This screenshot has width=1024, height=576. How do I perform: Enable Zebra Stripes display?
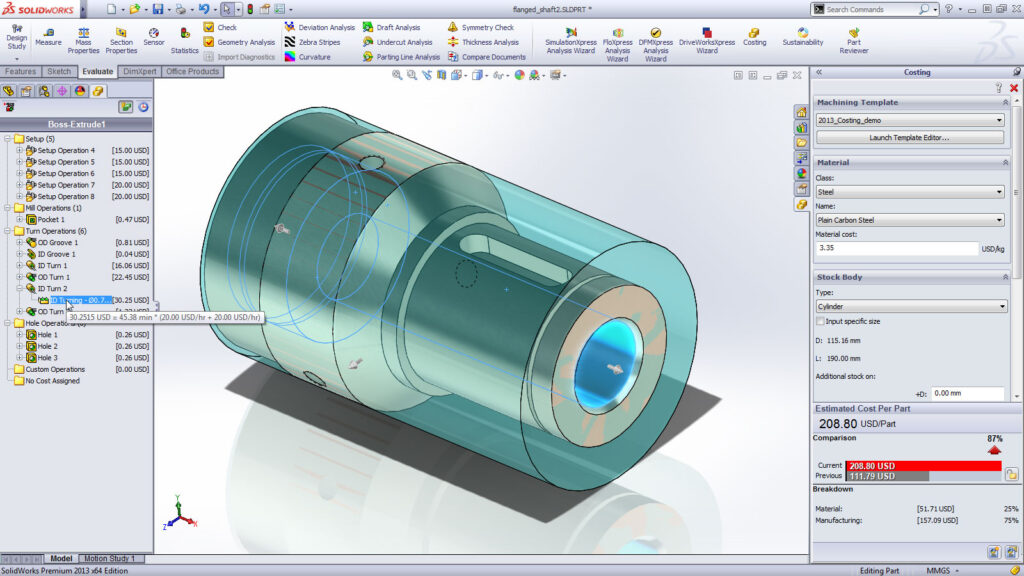pos(318,42)
